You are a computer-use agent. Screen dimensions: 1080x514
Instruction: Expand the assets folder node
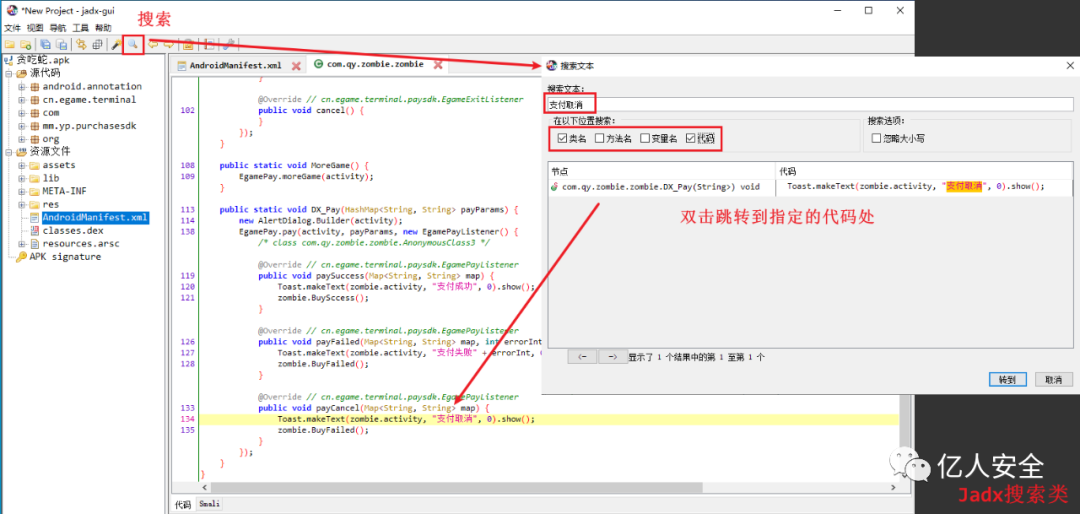point(22,165)
